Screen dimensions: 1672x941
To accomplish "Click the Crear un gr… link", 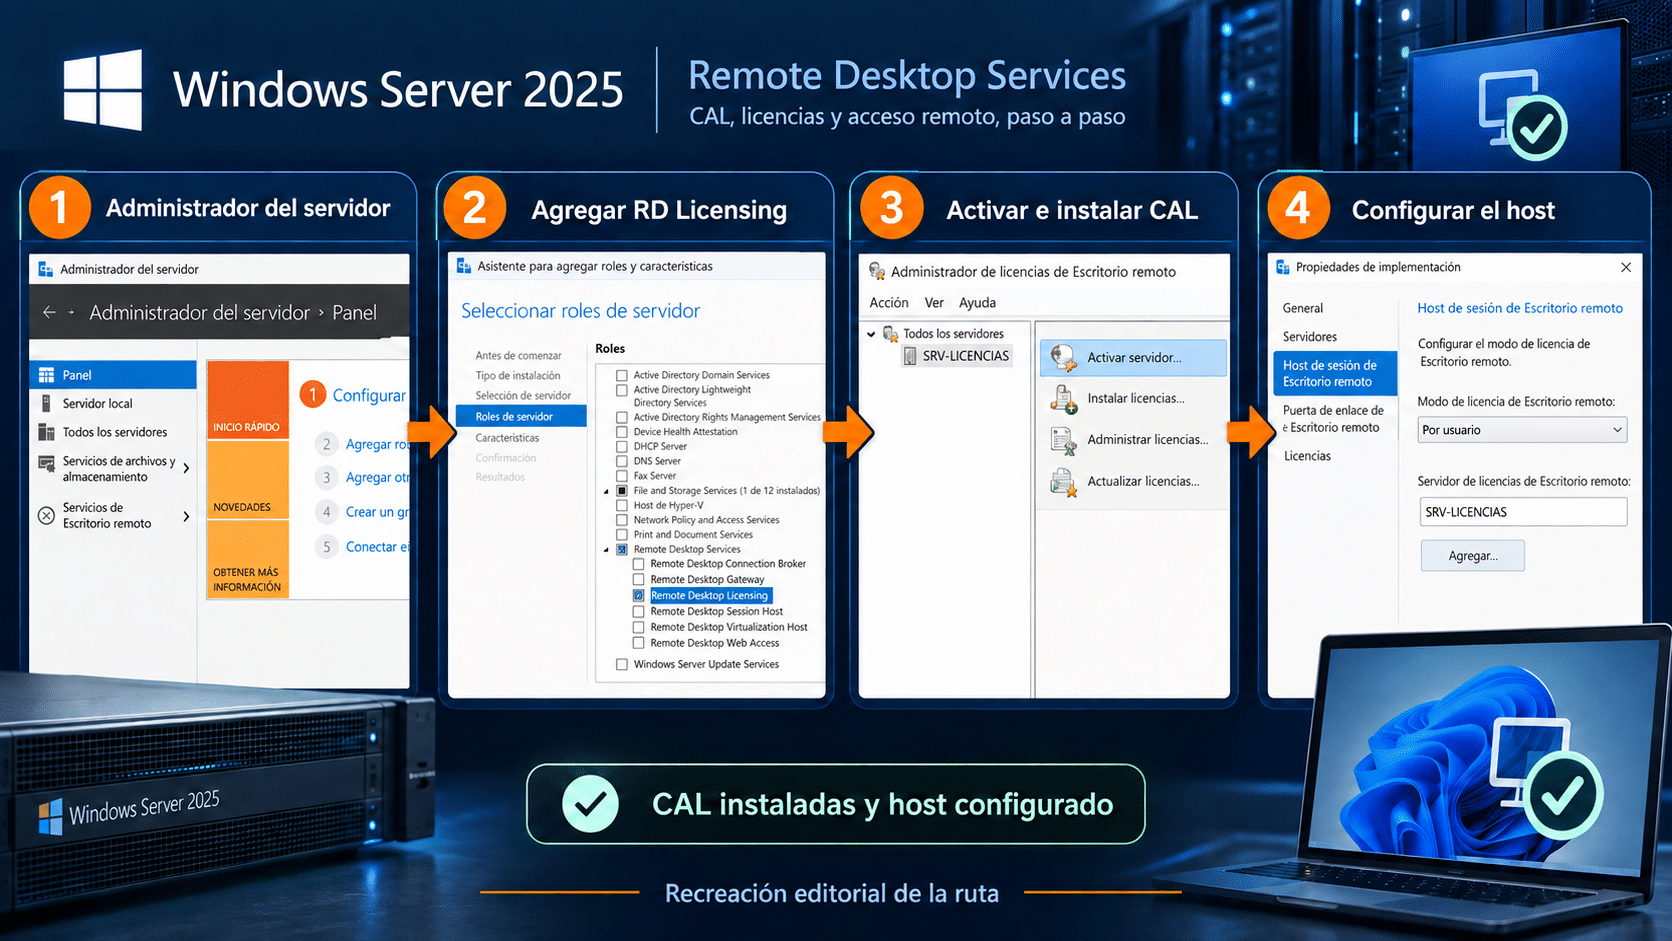I will point(377,512).
